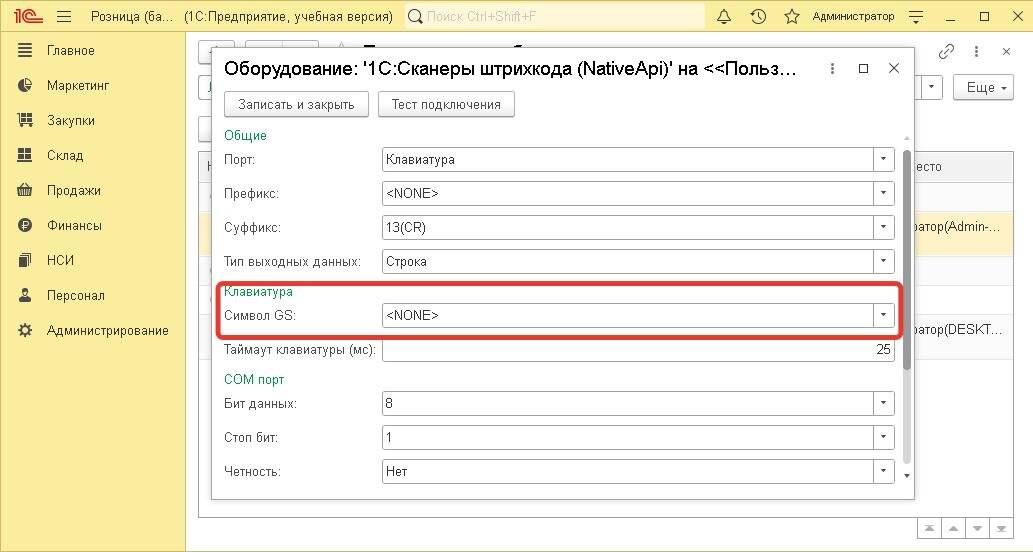Screen dimensions: 1033x552
Task: Expand the Суффикс dropdown
Action: (x=883, y=227)
